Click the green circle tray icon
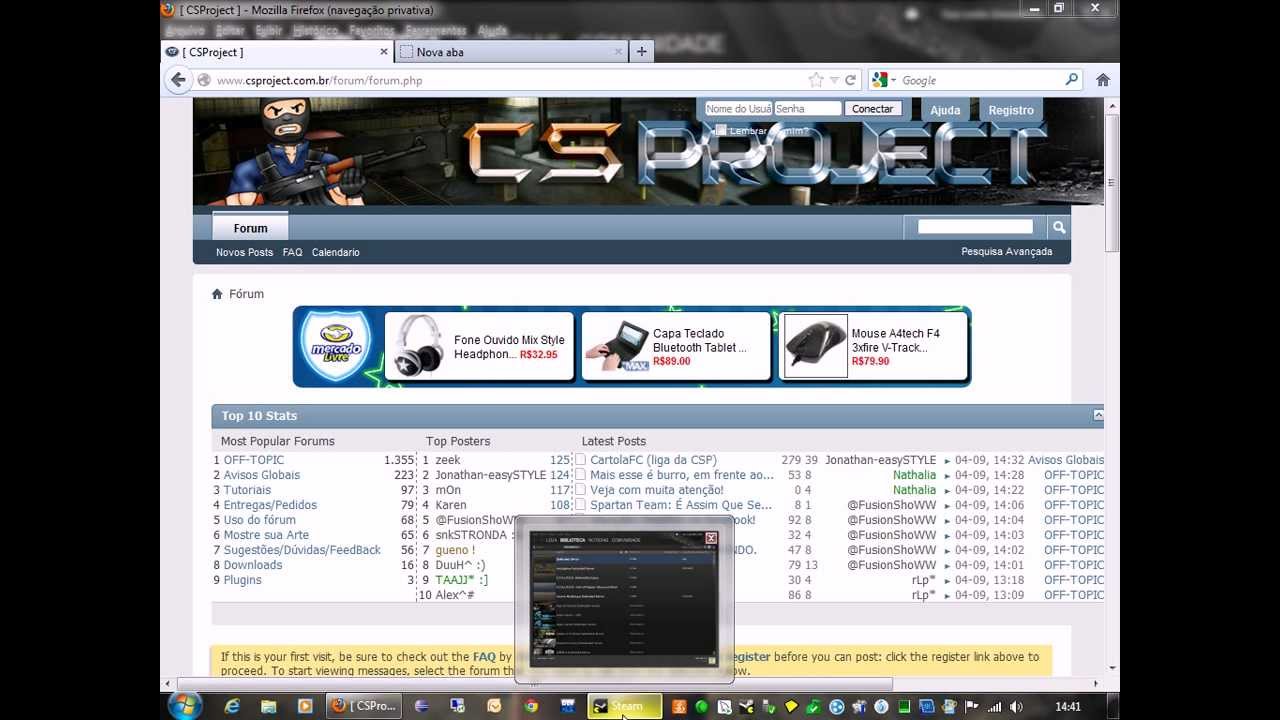Screen dimensions: 1280x720 [702, 707]
